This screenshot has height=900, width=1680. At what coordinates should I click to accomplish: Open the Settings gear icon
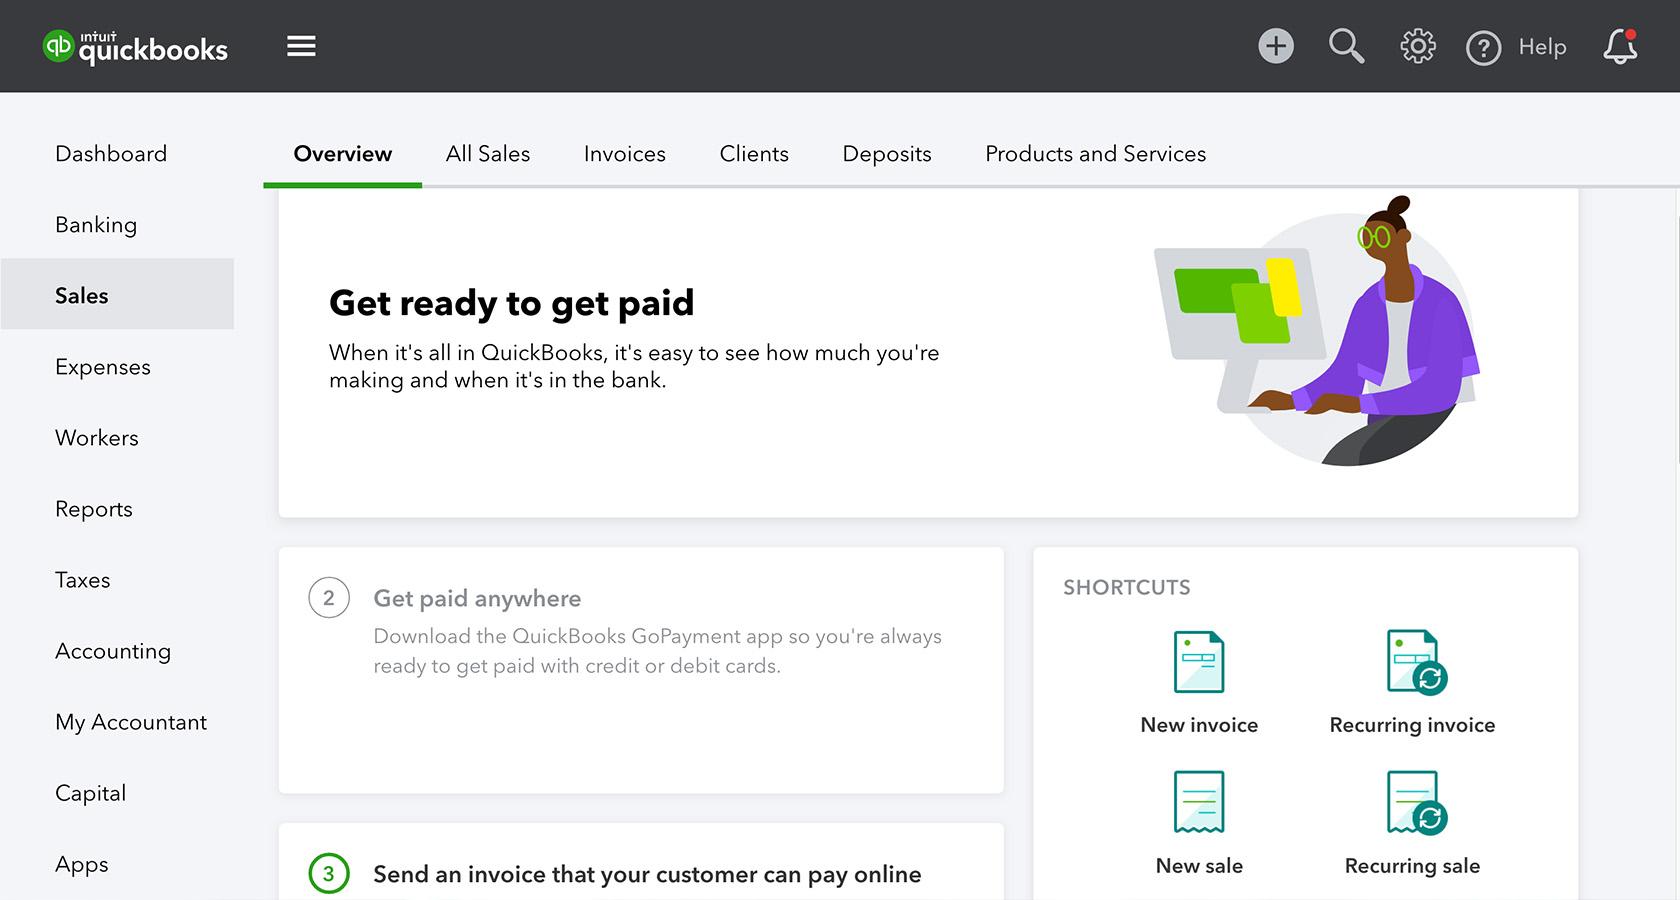(x=1417, y=46)
